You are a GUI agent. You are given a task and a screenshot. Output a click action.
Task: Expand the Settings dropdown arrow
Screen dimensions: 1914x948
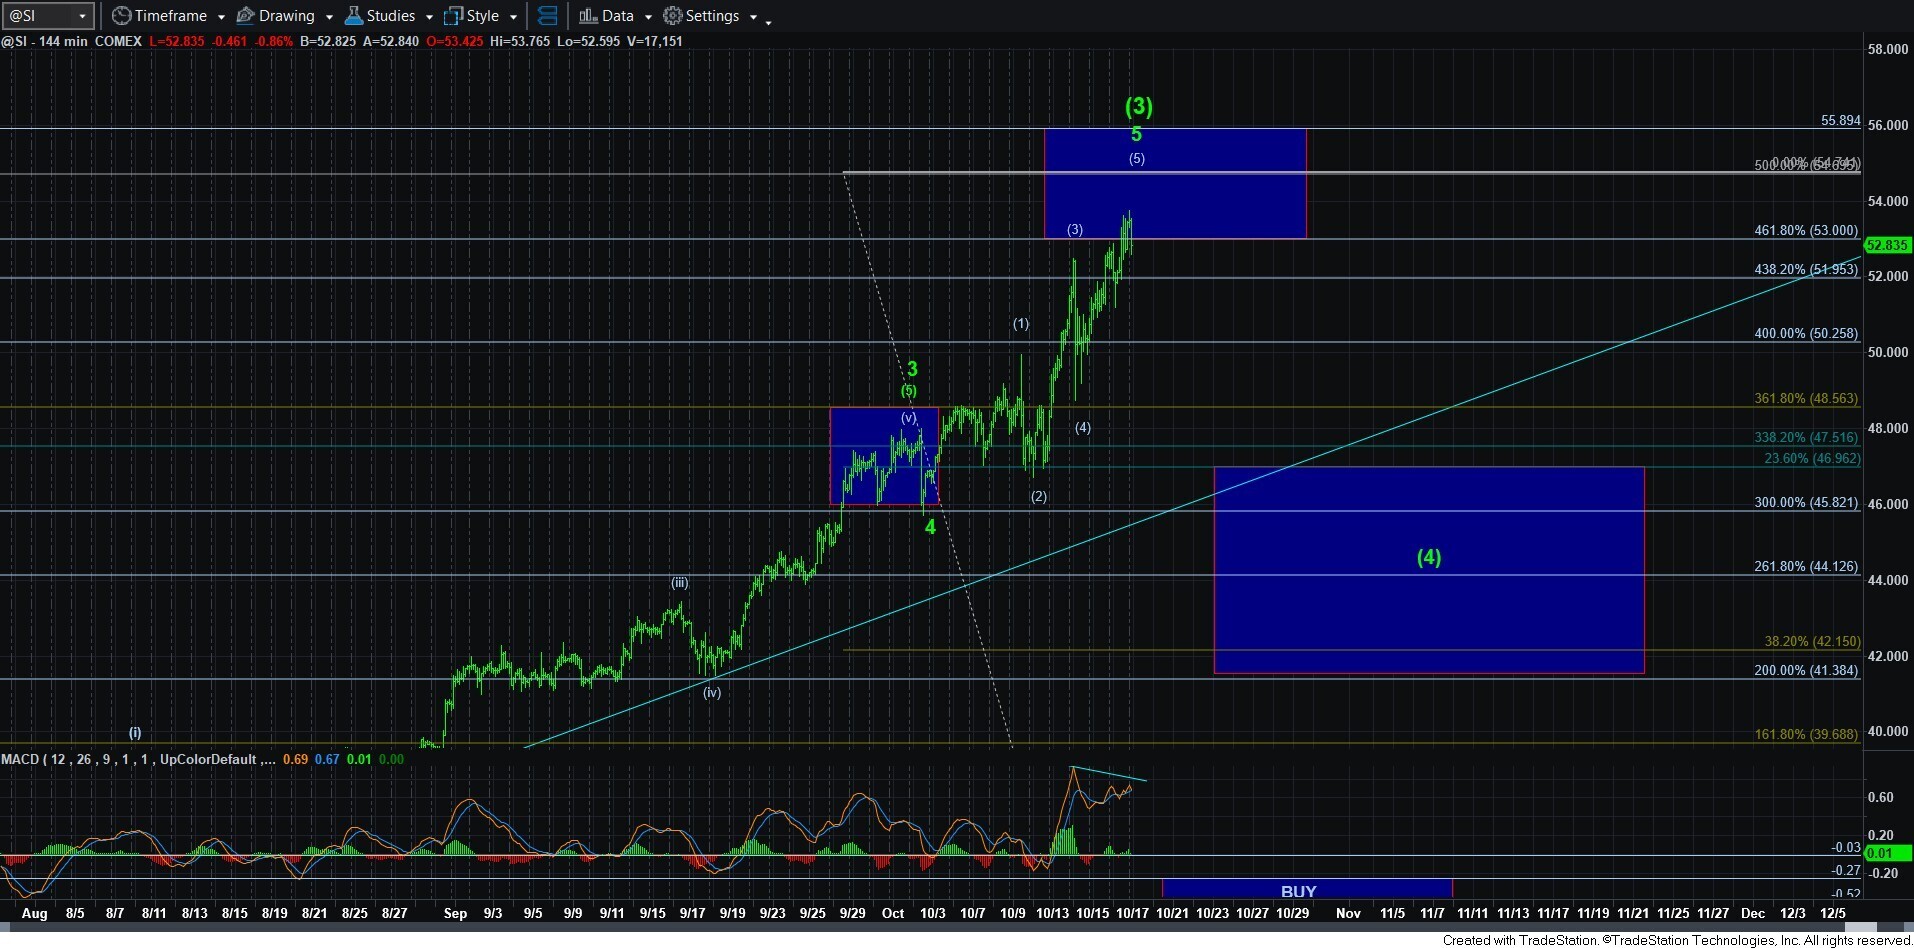click(x=755, y=16)
